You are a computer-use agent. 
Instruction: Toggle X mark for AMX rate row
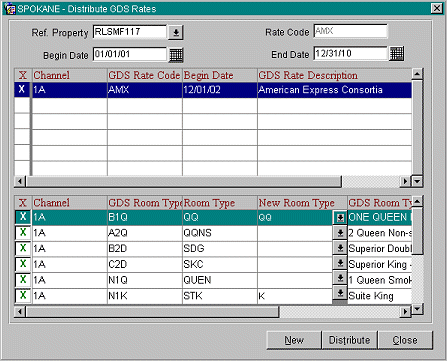pyautogui.click(x=22, y=89)
